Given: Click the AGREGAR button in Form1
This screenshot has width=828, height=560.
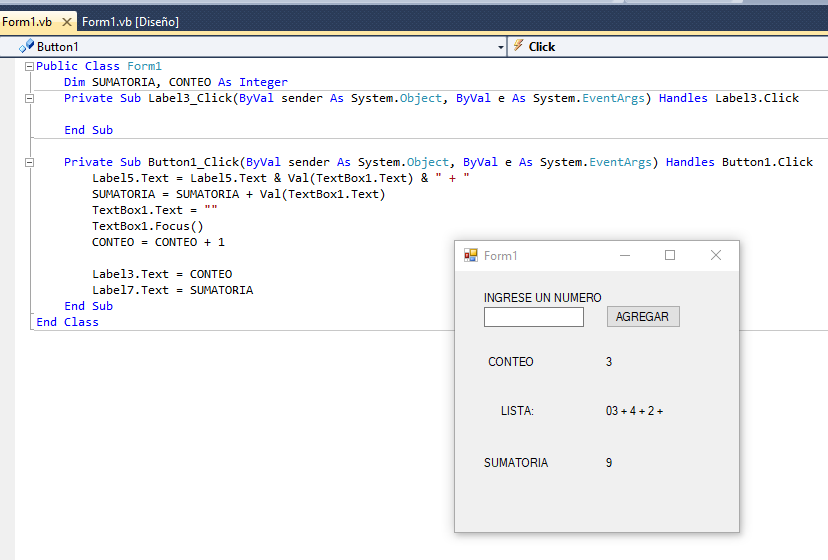Looking at the screenshot, I should click(x=643, y=316).
